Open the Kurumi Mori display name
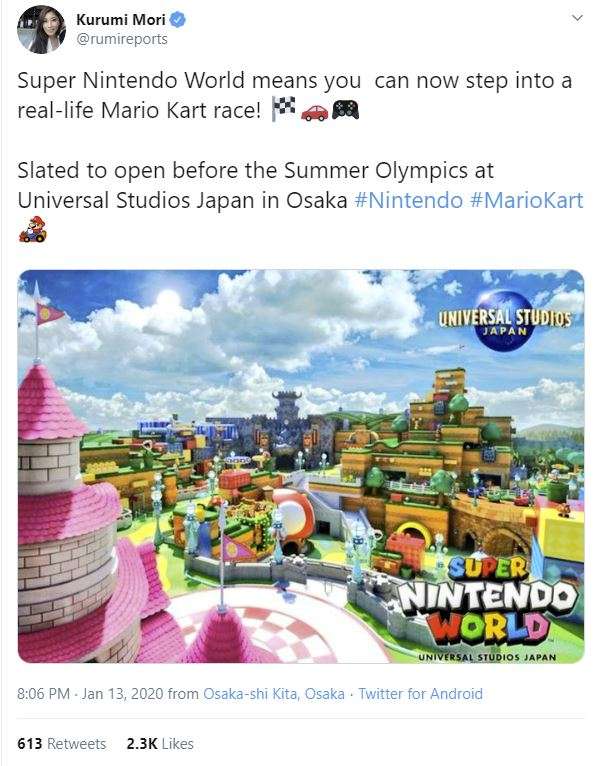Image resolution: width=599 pixels, height=766 pixels. click(121, 20)
